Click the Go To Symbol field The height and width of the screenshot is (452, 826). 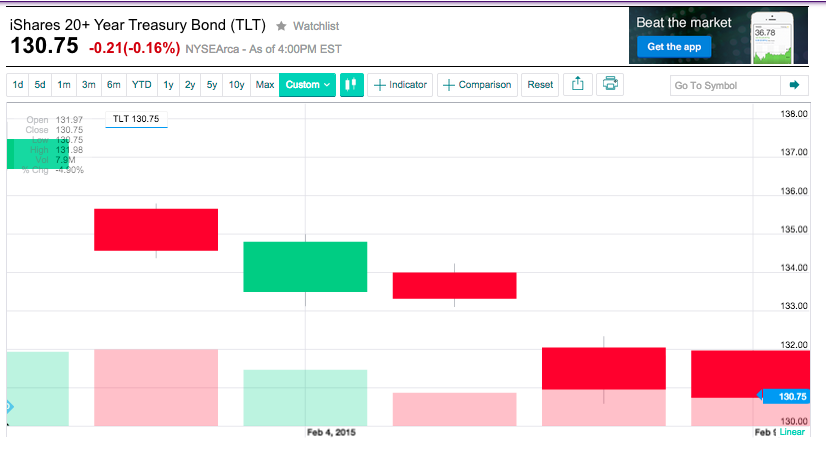tap(725, 85)
